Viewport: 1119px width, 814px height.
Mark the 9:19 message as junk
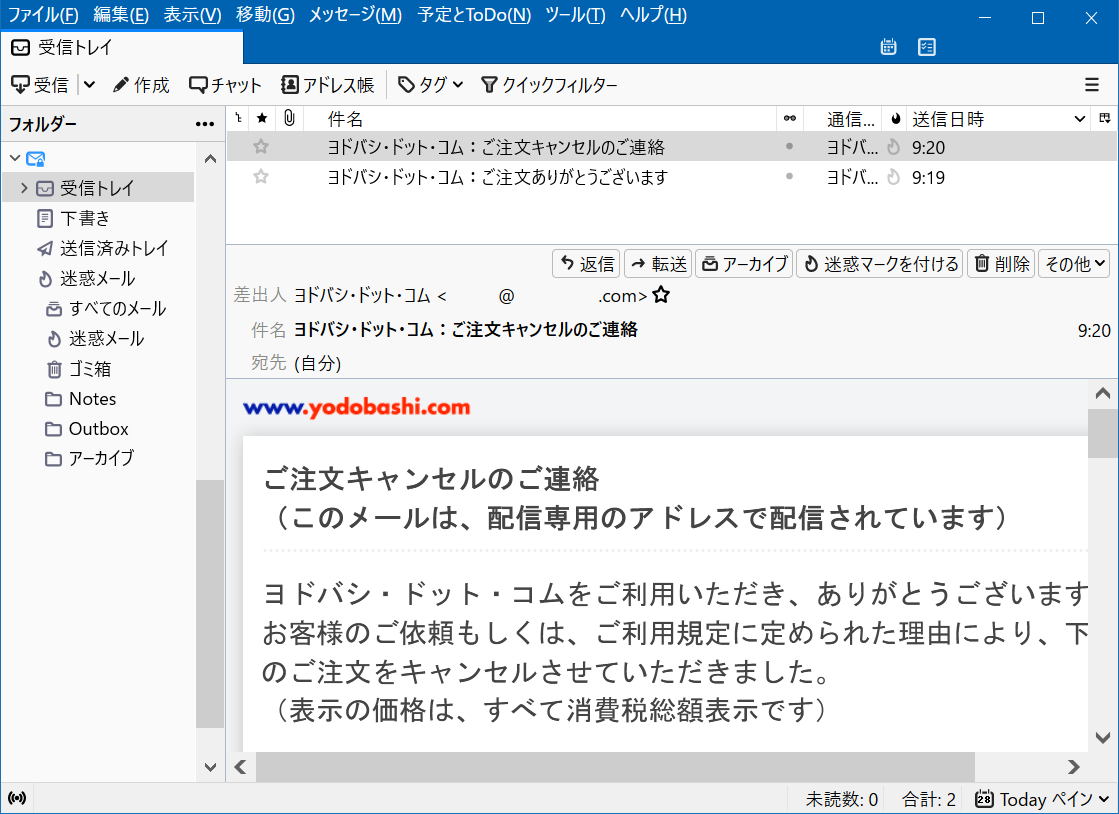coord(893,177)
